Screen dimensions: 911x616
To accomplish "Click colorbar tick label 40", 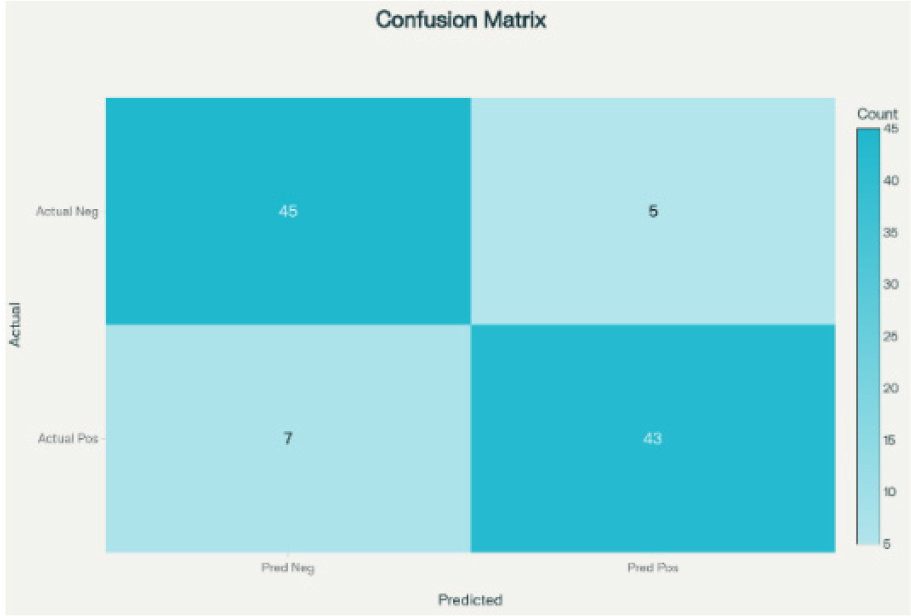I will click(x=891, y=181).
